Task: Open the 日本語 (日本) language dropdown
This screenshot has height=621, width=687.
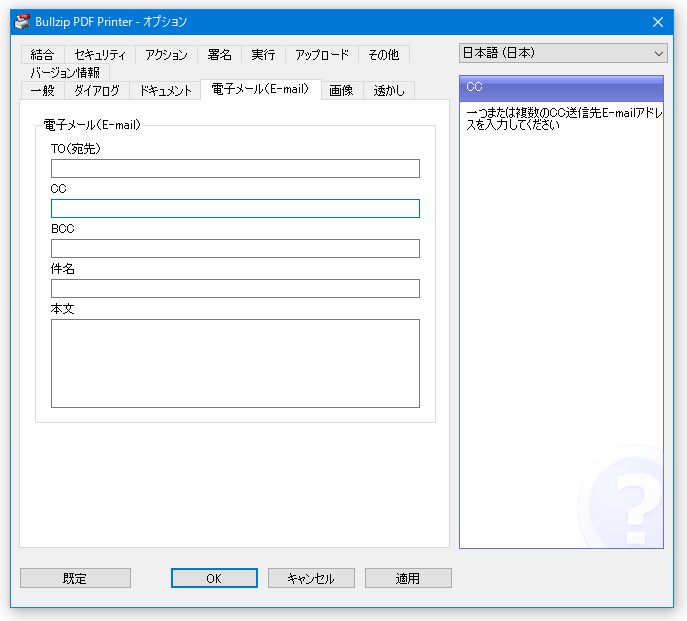Action: [563, 53]
